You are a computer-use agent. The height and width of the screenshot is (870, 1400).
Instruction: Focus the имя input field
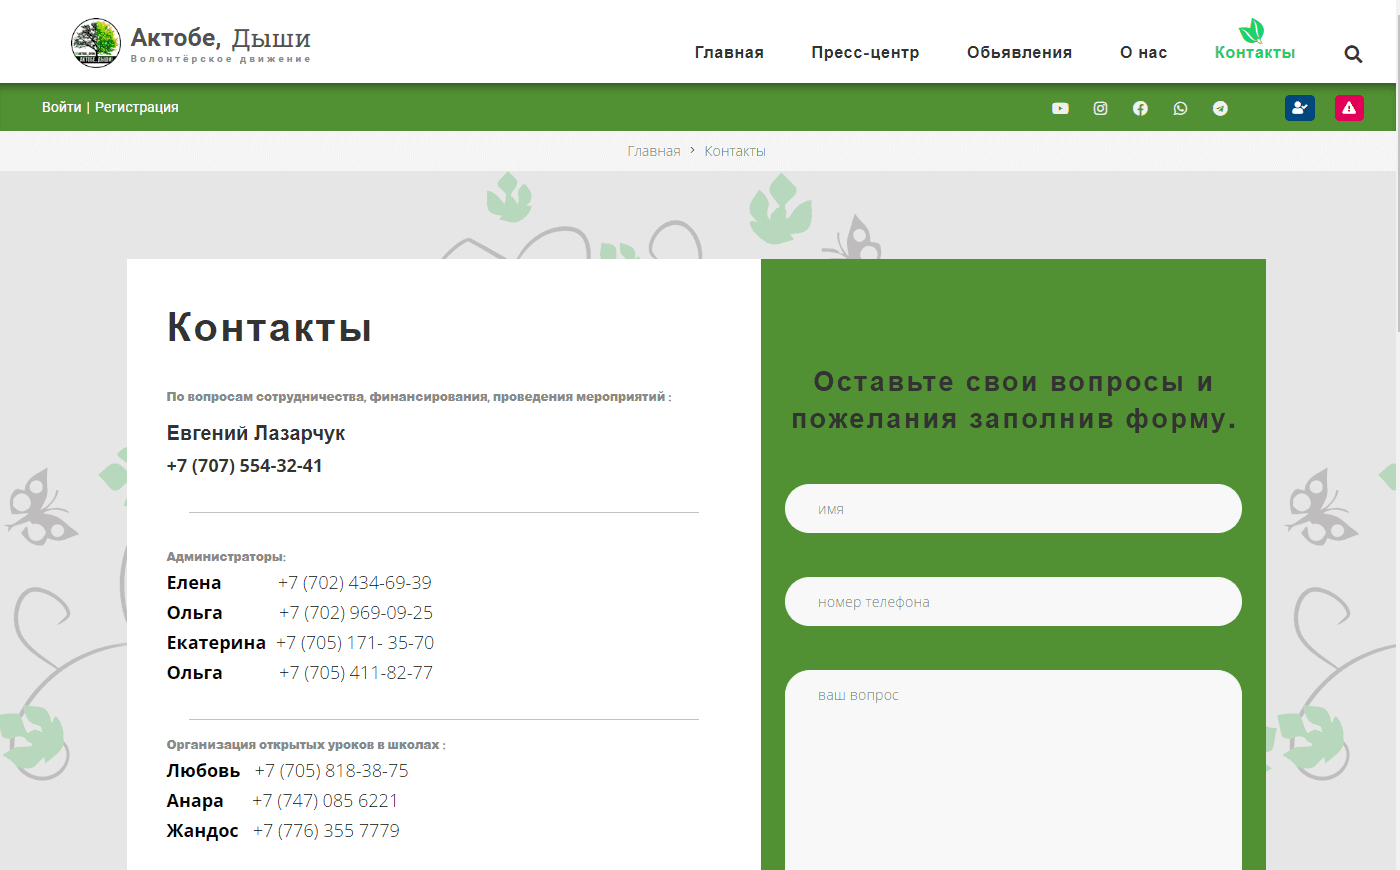(x=1013, y=509)
